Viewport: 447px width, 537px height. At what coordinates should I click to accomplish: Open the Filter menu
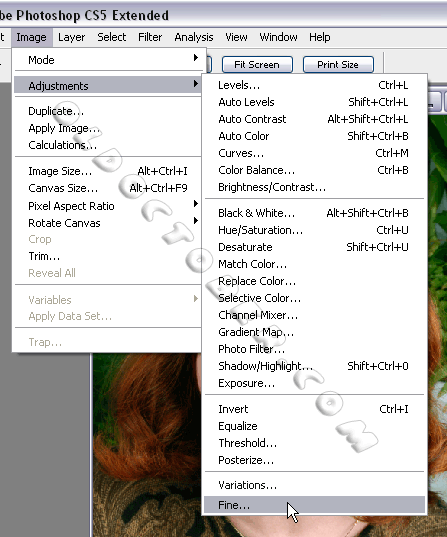tap(150, 37)
